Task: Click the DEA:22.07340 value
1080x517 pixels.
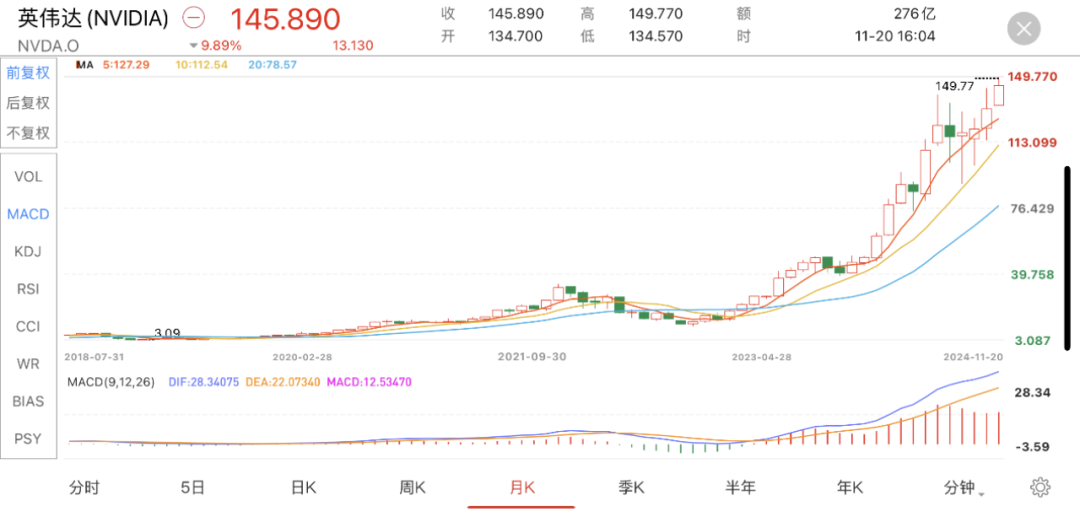Action: click(281, 381)
